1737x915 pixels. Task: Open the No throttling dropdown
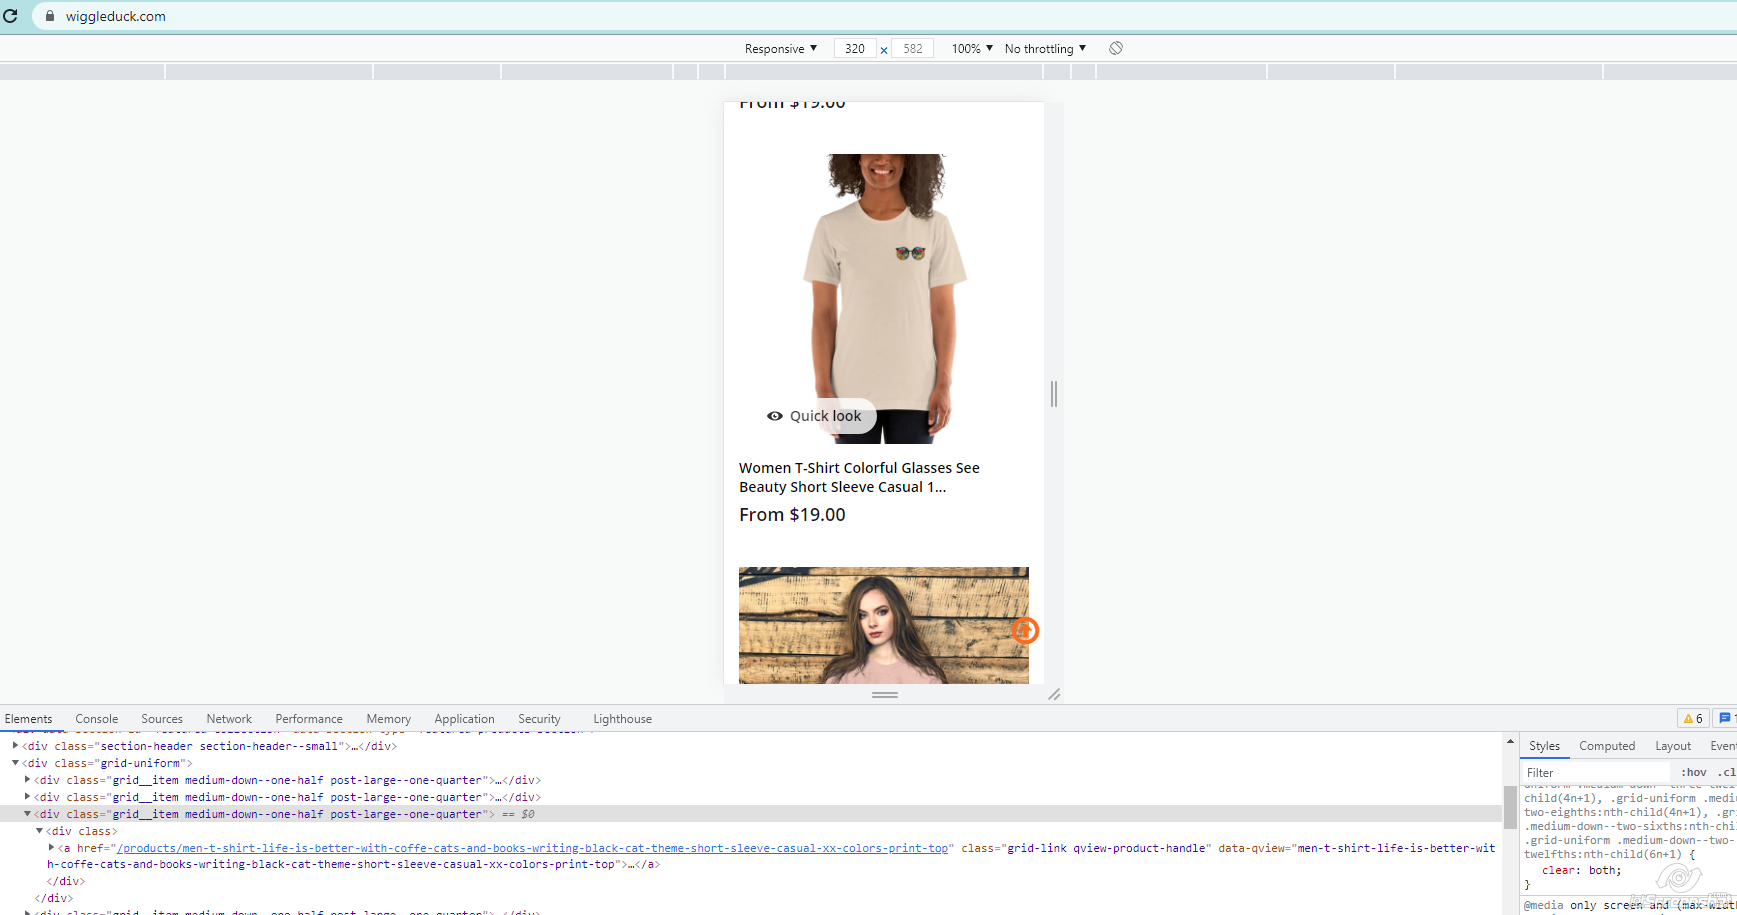(x=1044, y=48)
